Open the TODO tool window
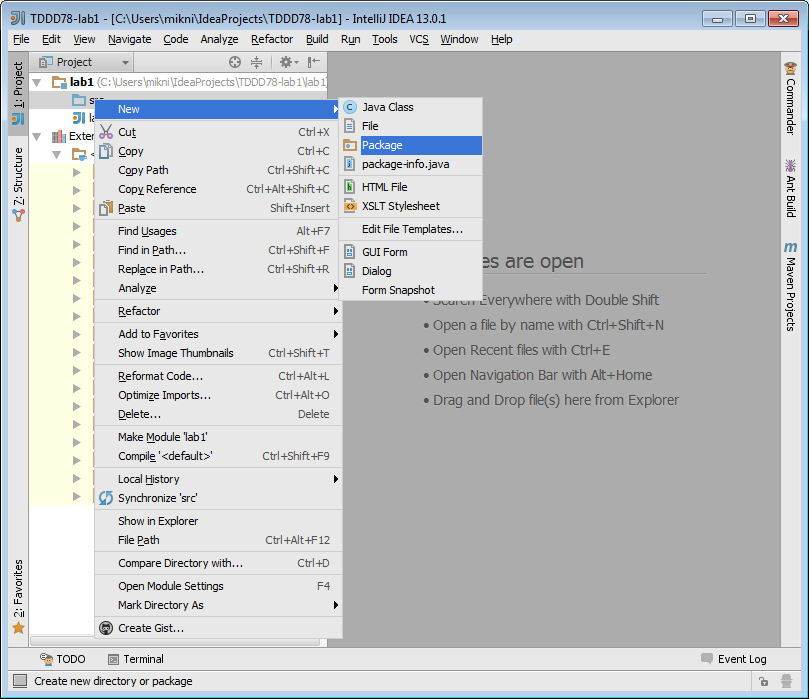 [63, 659]
